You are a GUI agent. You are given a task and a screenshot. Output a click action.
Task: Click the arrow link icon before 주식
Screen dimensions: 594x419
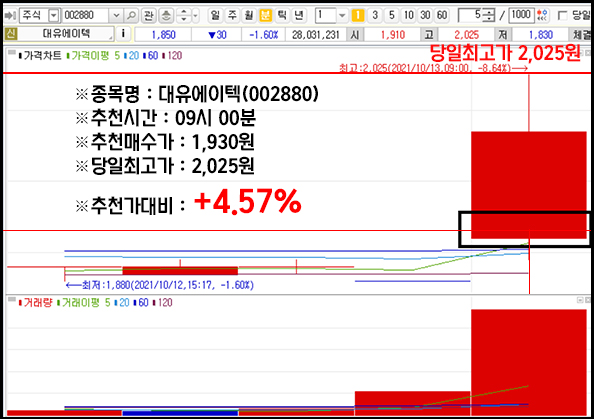pos(10,16)
